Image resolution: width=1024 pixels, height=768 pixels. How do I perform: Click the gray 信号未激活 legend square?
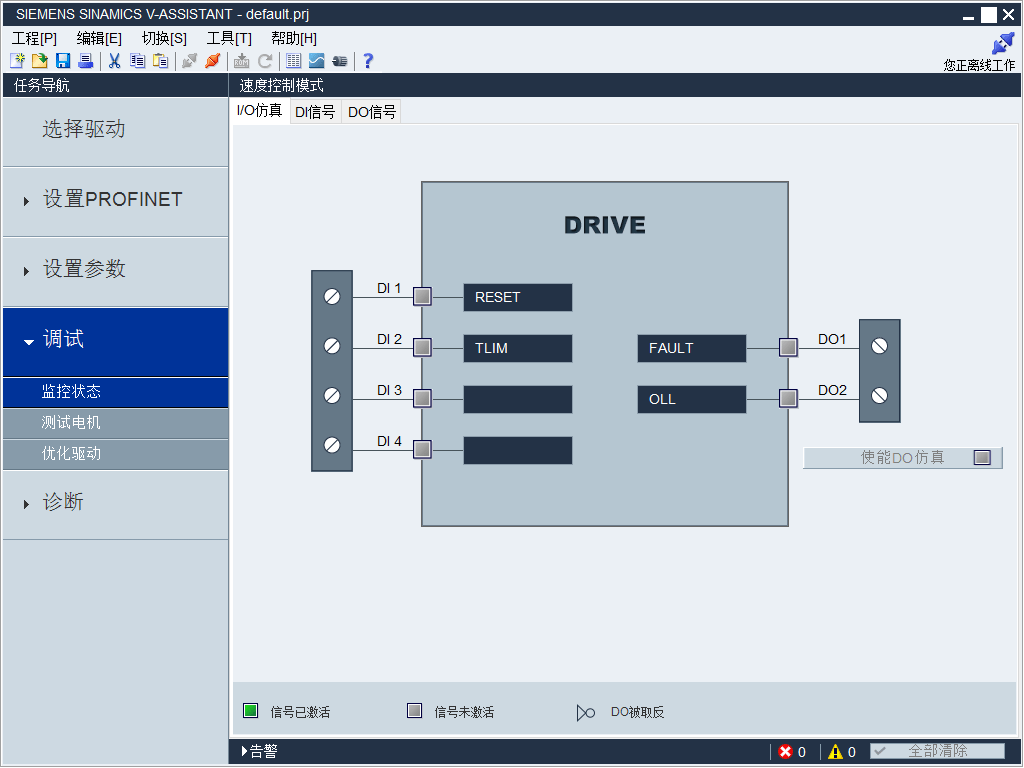415,711
